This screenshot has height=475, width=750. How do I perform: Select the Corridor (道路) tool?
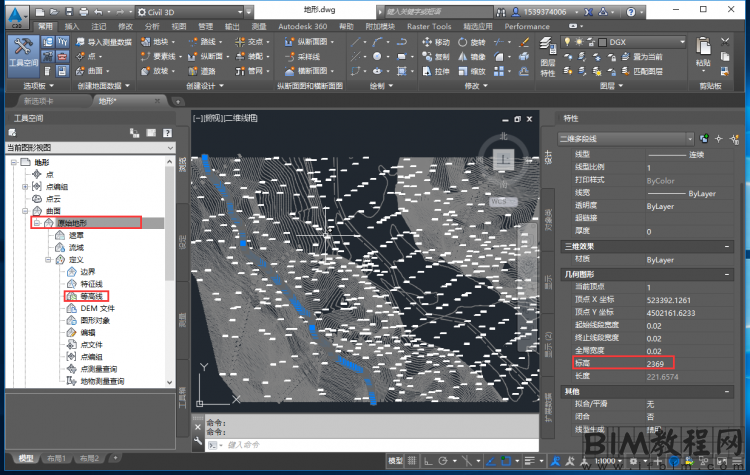[202, 71]
